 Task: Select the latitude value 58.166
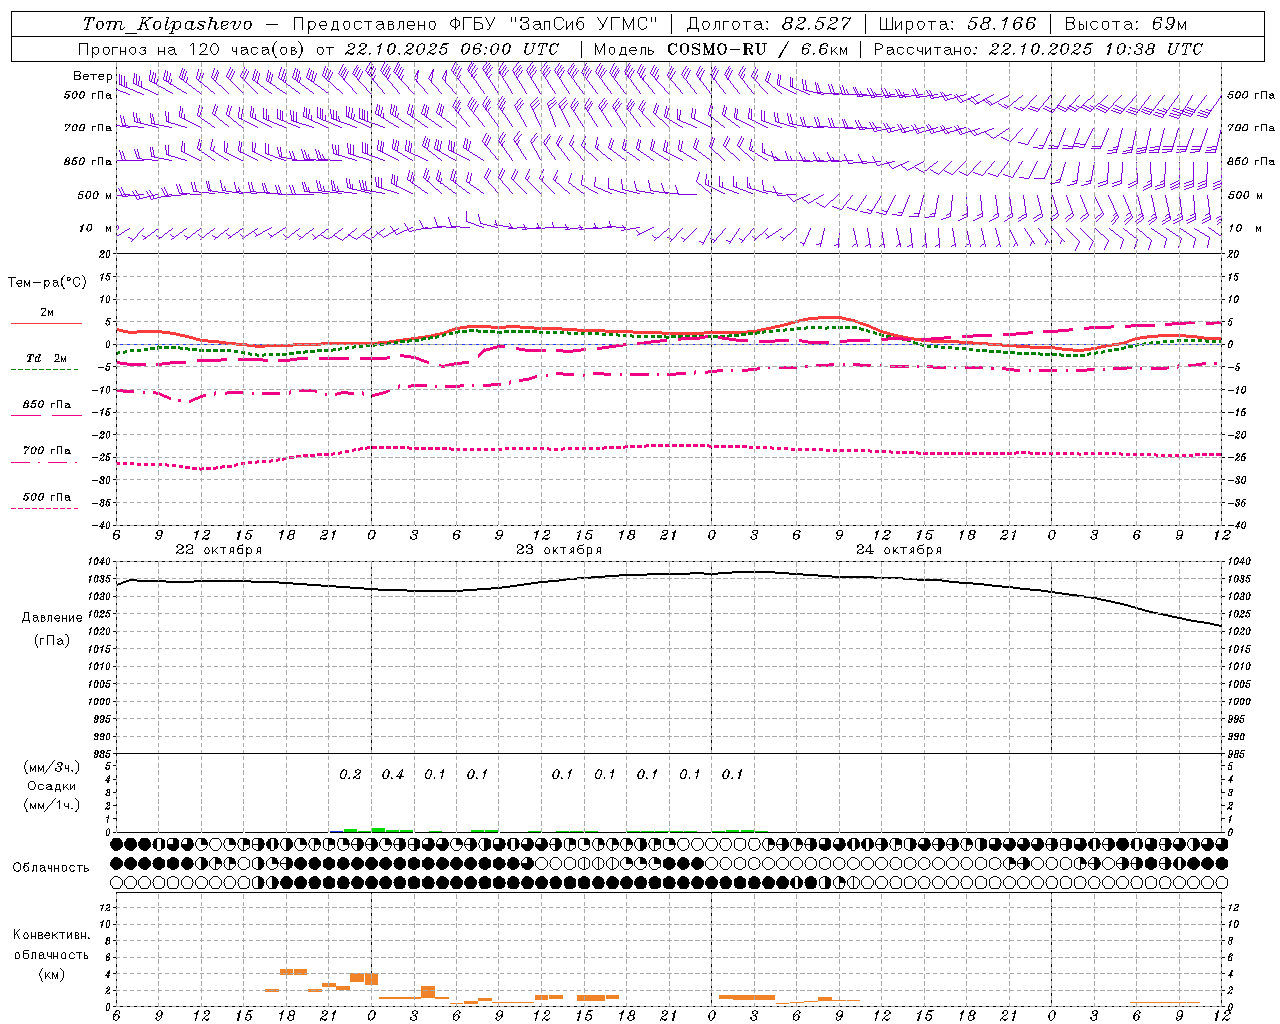click(1002, 24)
